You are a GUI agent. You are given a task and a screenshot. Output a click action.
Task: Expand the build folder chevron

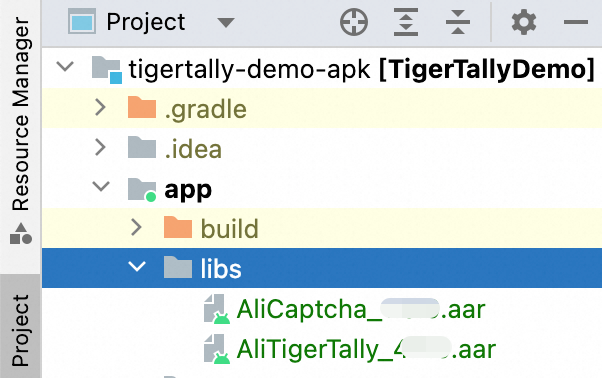136,227
